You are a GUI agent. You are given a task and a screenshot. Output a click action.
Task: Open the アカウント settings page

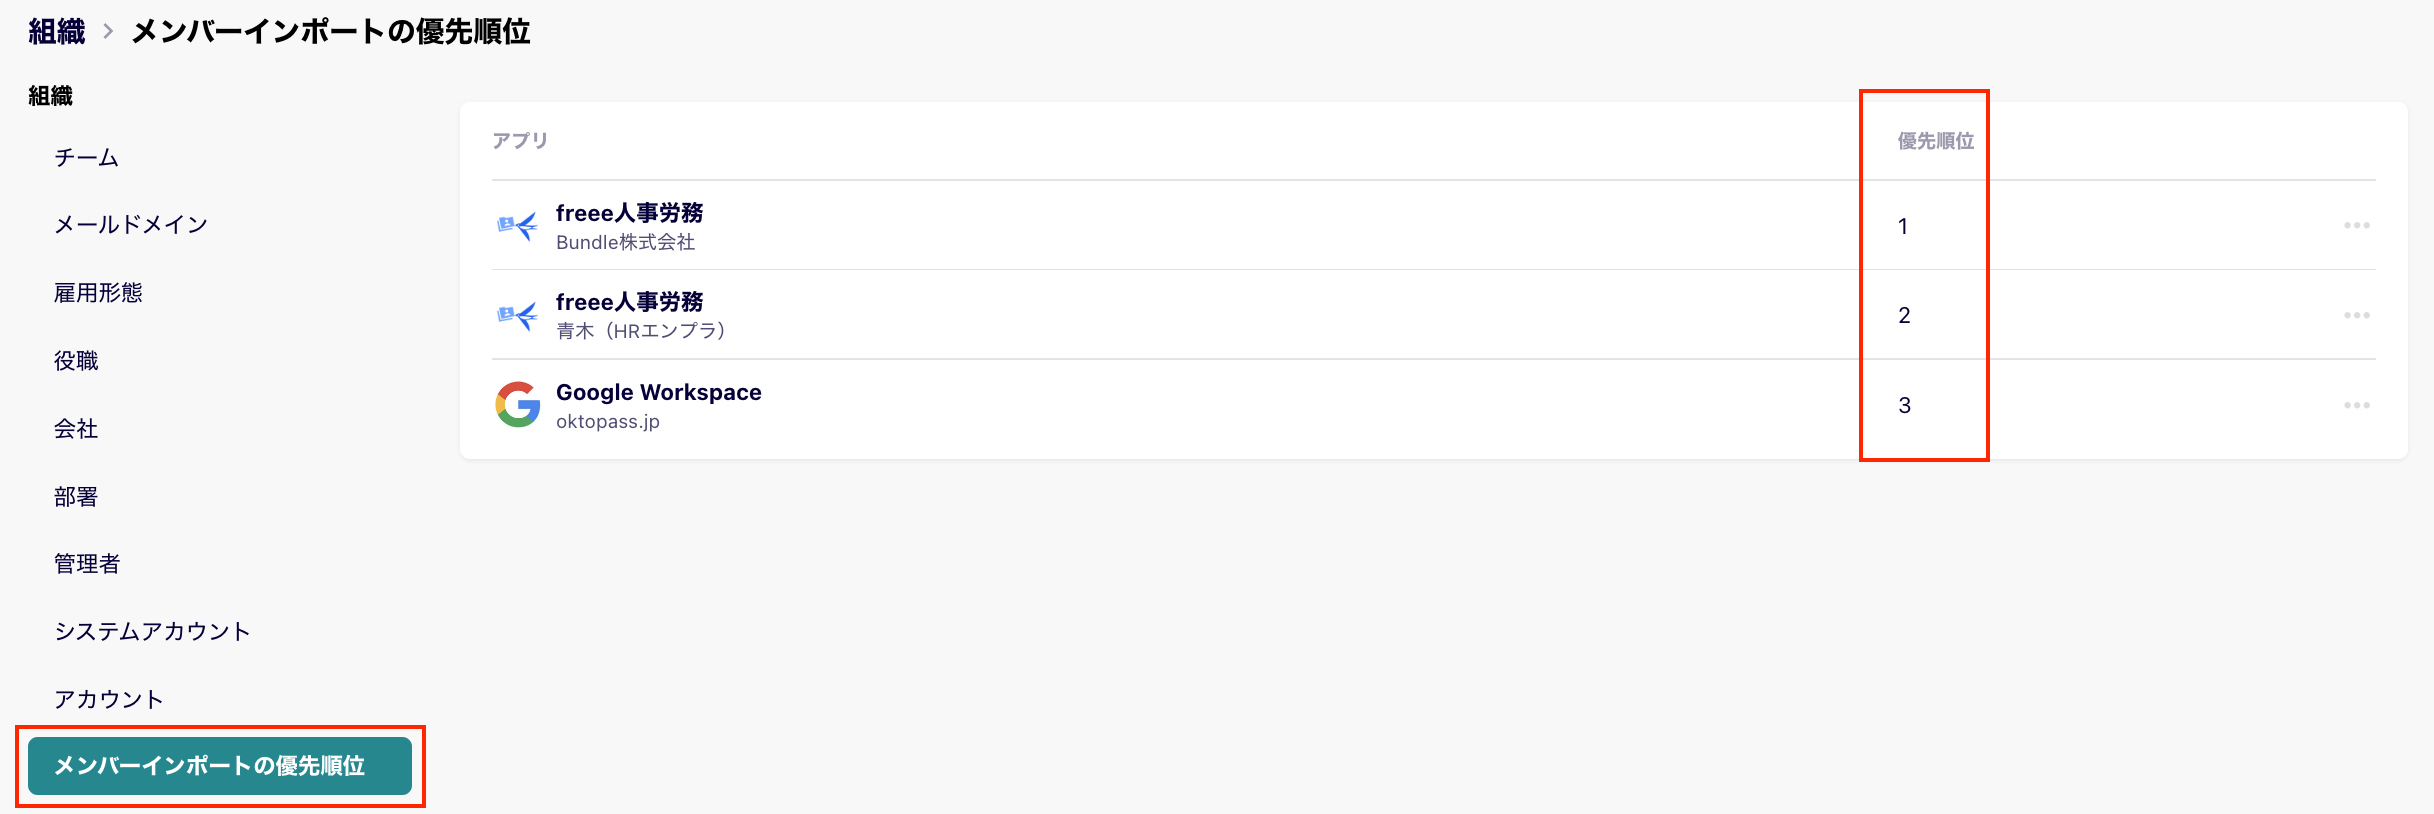coord(108,699)
